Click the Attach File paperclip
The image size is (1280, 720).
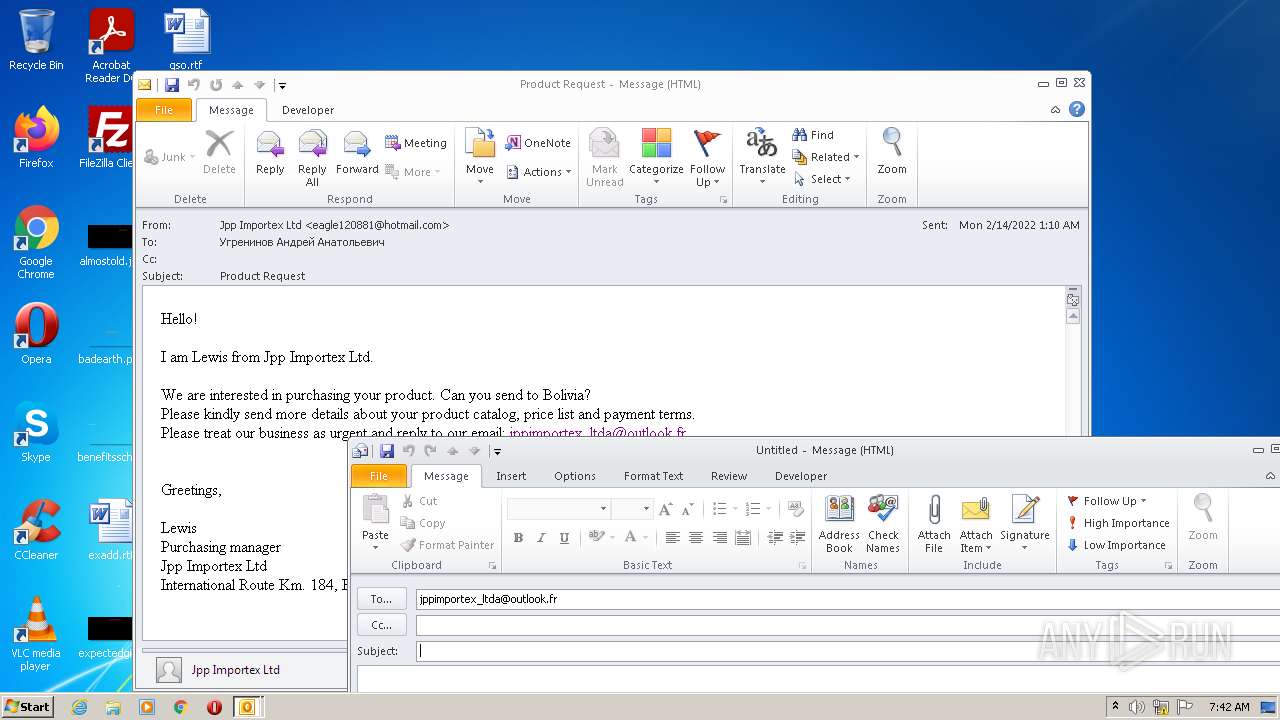pyautogui.click(x=934, y=523)
